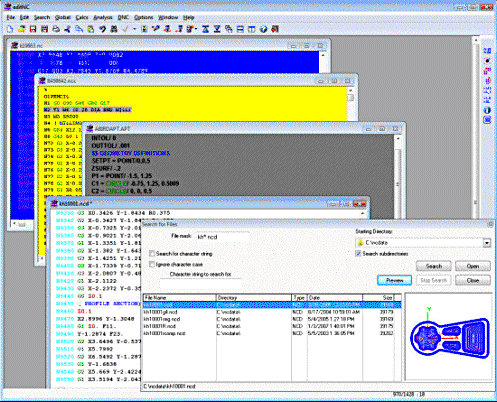This screenshot has width=497, height=402.
Task: Click the bottom boxed icon in right sidebar
Action: tap(487, 120)
